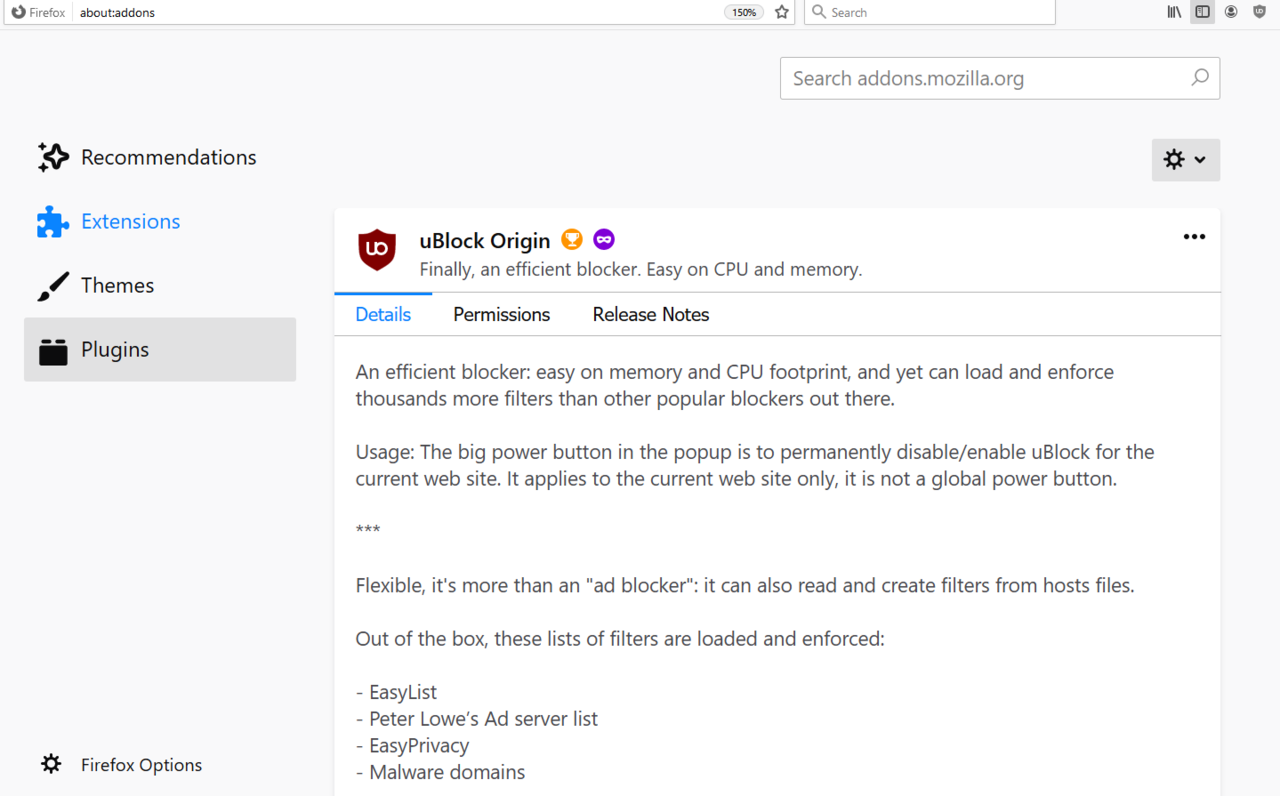This screenshot has width=1280, height=796.
Task: Click the Search addons.mozilla.org field
Action: [1000, 78]
